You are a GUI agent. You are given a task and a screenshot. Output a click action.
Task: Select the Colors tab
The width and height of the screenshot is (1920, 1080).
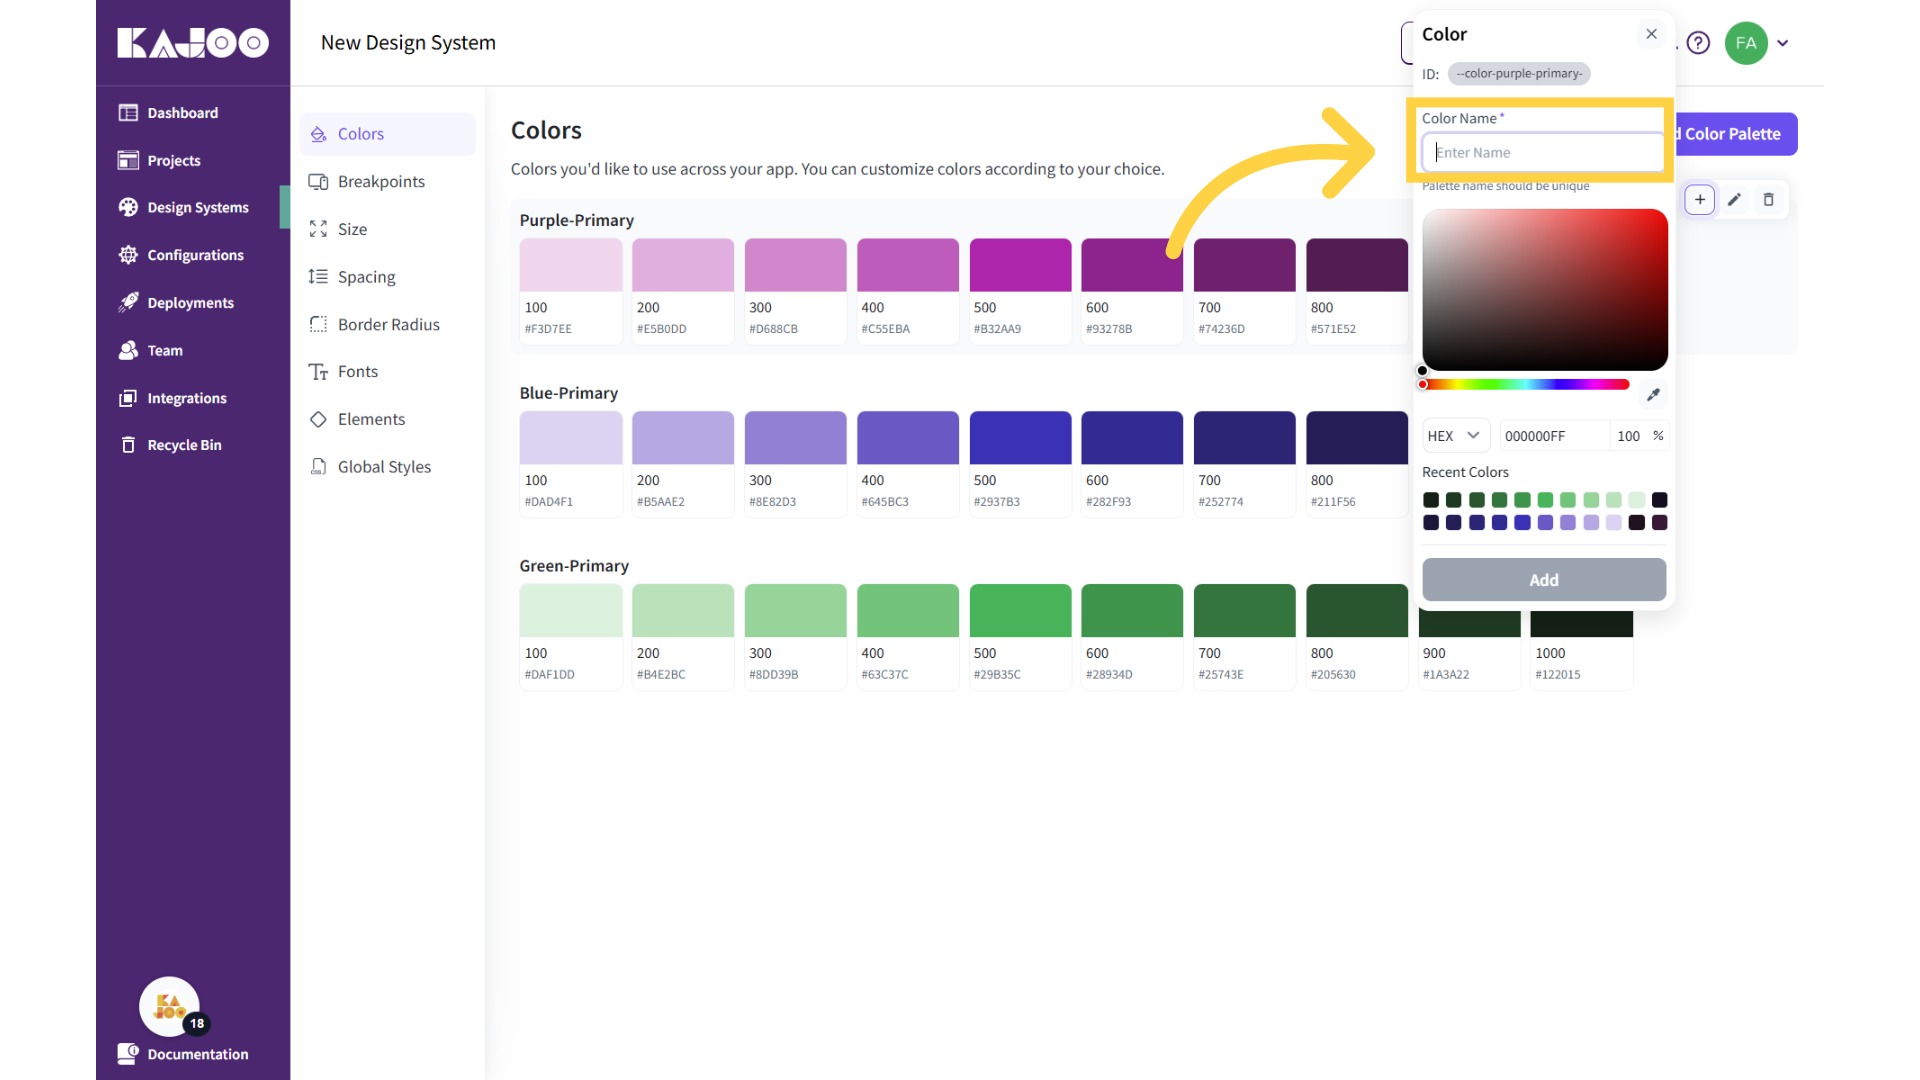point(388,134)
